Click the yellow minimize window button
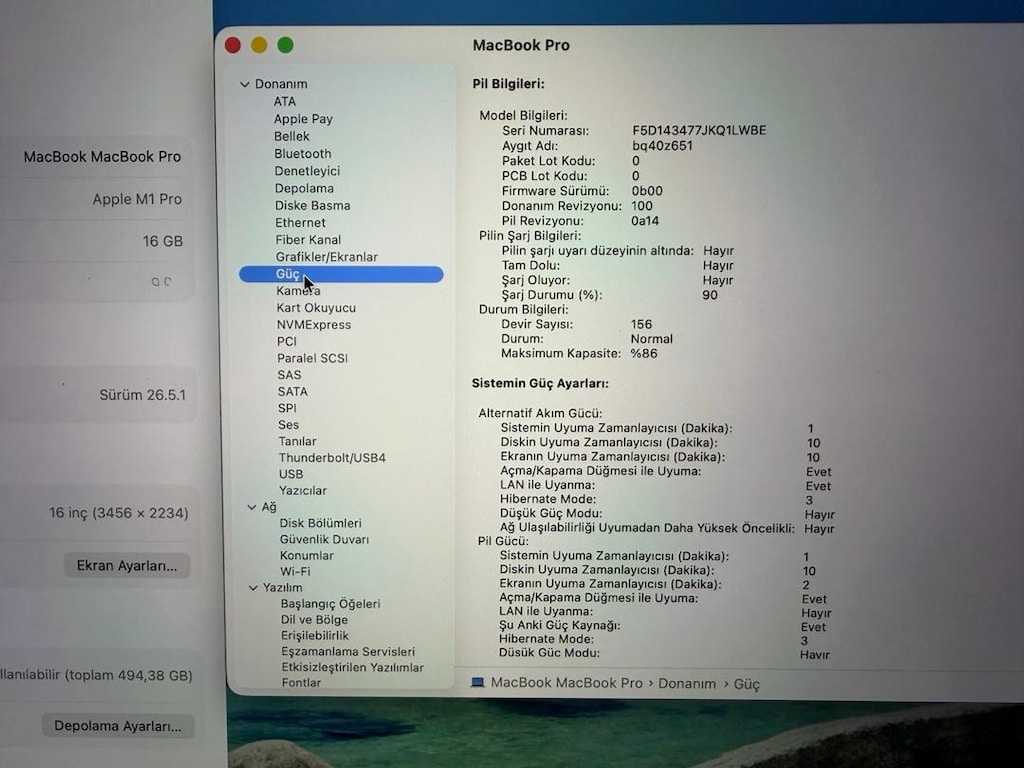Image resolution: width=1024 pixels, height=768 pixels. pyautogui.click(x=259, y=45)
